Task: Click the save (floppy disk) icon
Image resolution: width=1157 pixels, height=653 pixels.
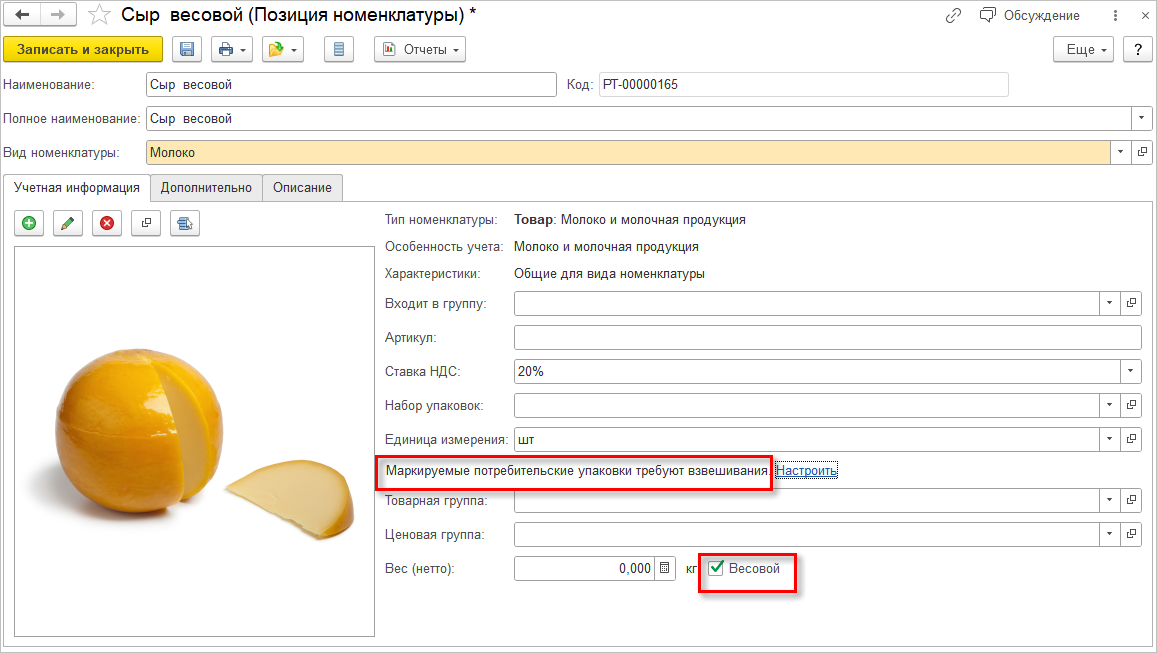Action: pos(188,49)
